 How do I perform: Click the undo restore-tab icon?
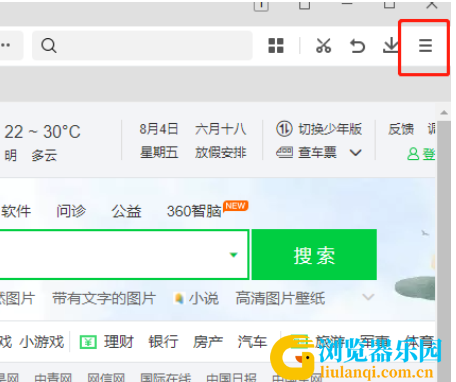pos(357,46)
